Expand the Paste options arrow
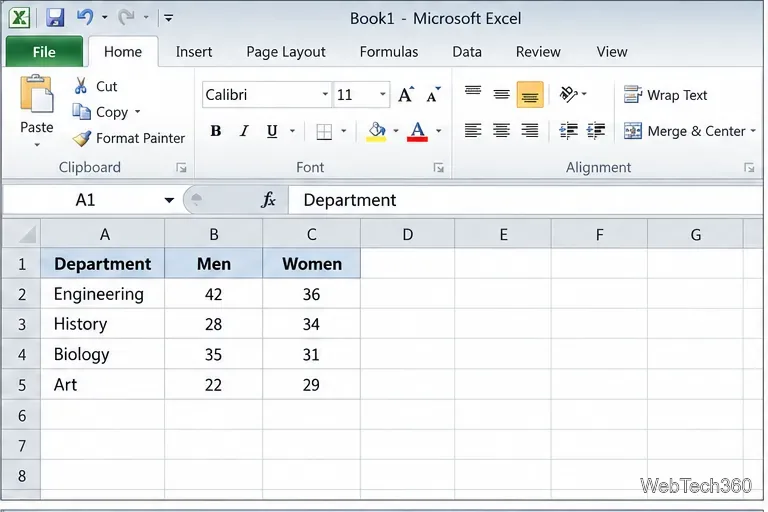The image size is (768, 512). (x=37, y=145)
